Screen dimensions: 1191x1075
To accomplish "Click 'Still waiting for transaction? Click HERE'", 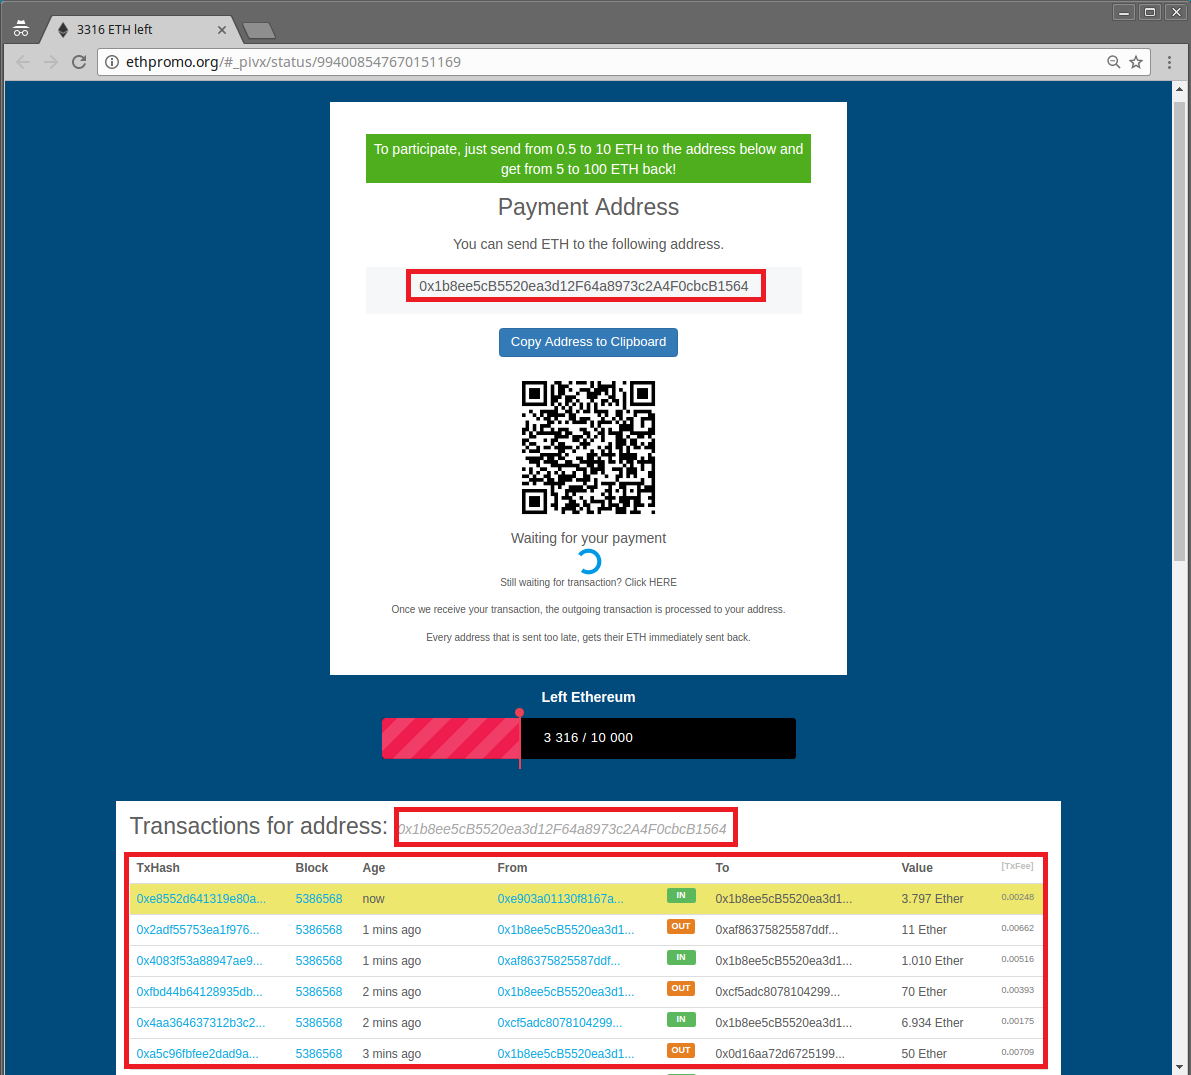I will [588, 583].
